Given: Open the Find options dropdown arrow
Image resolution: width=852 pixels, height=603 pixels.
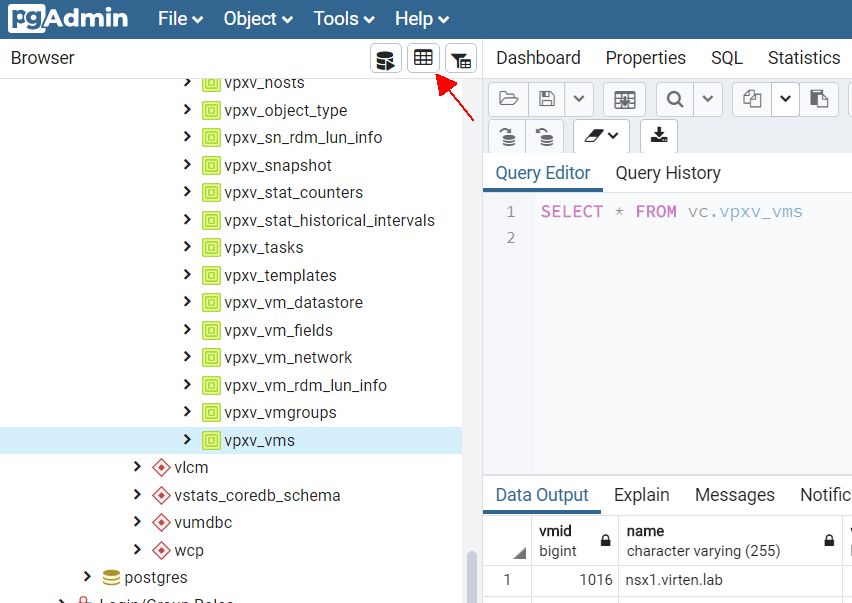Looking at the screenshot, I should [x=707, y=99].
